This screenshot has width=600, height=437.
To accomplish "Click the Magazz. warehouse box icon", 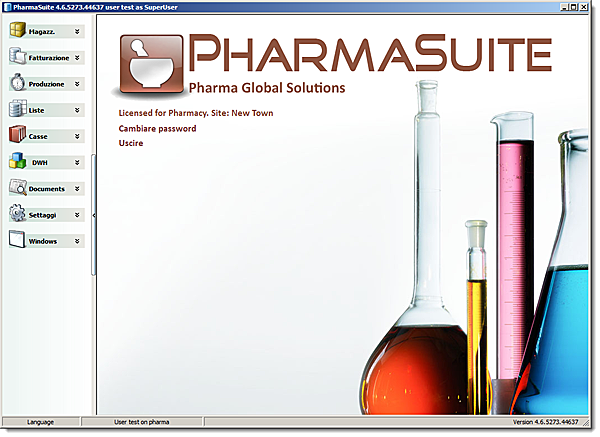I will pos(17,31).
